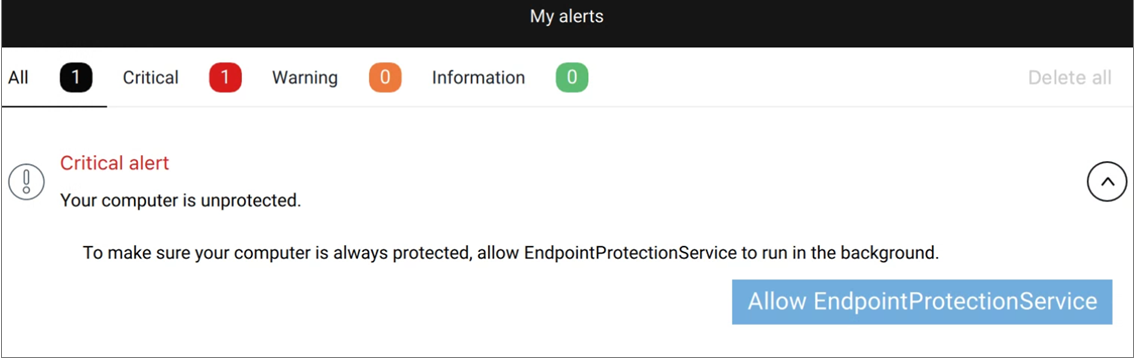The image size is (1136, 361).
Task: Click the critical alert exclamation icon
Action: (27, 182)
